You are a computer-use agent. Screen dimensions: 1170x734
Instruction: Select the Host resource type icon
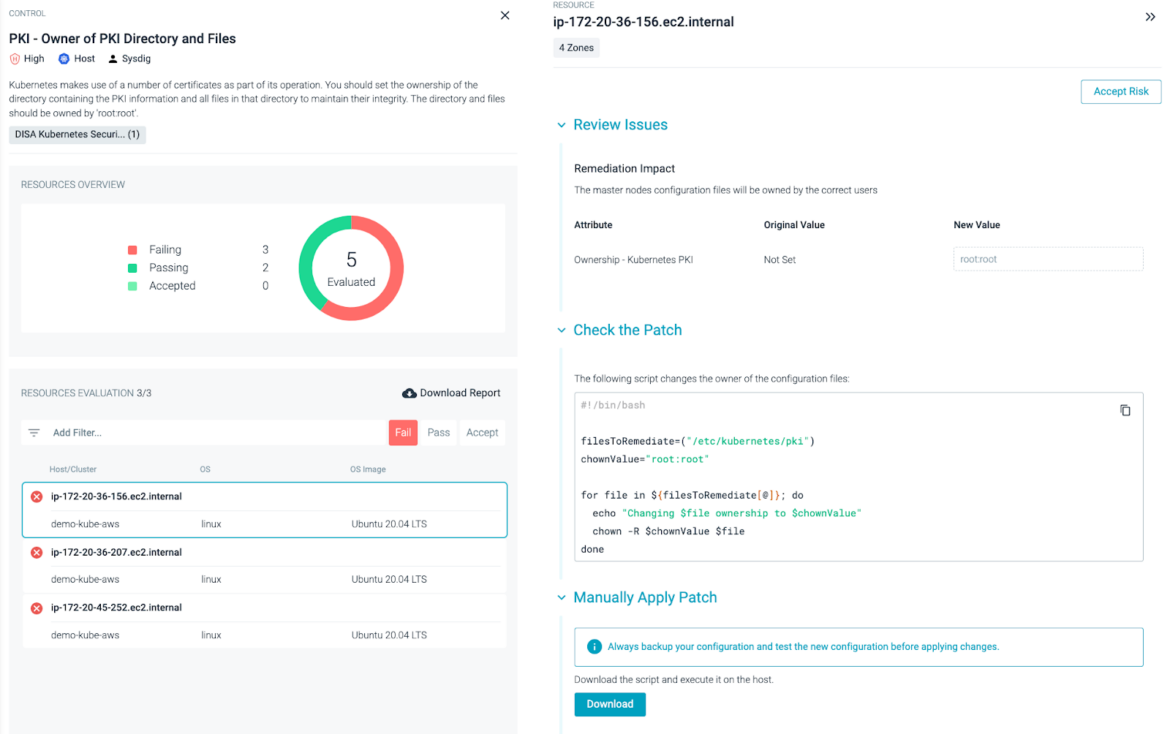pos(62,58)
